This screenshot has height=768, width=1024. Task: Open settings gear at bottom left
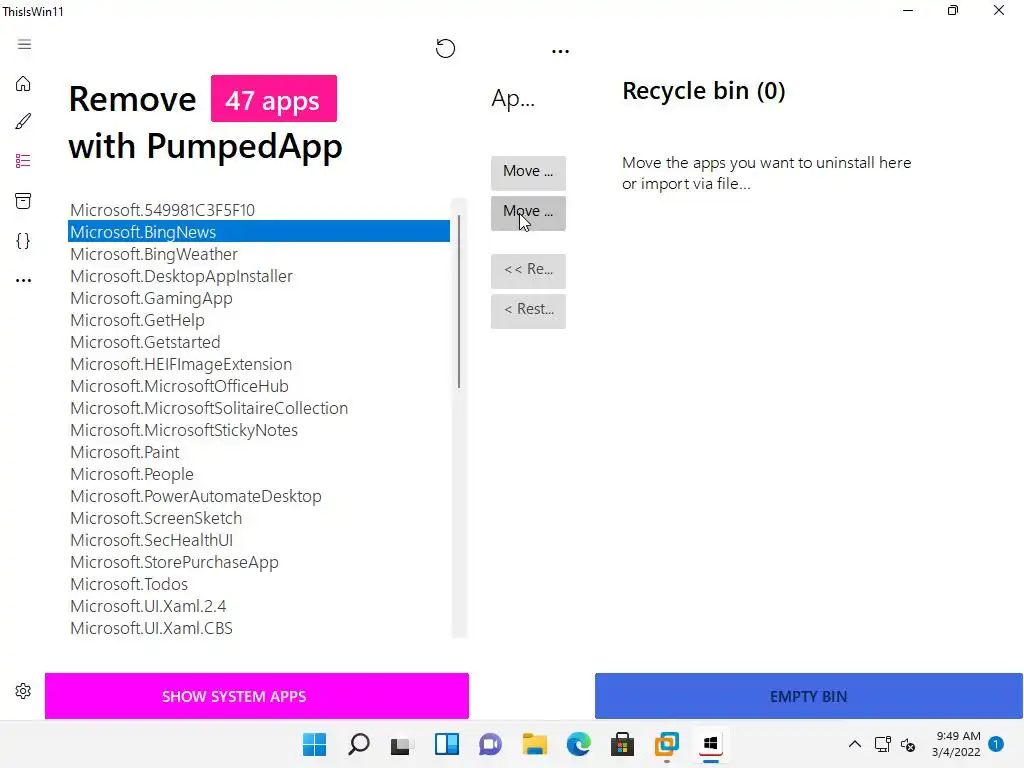pyautogui.click(x=23, y=691)
